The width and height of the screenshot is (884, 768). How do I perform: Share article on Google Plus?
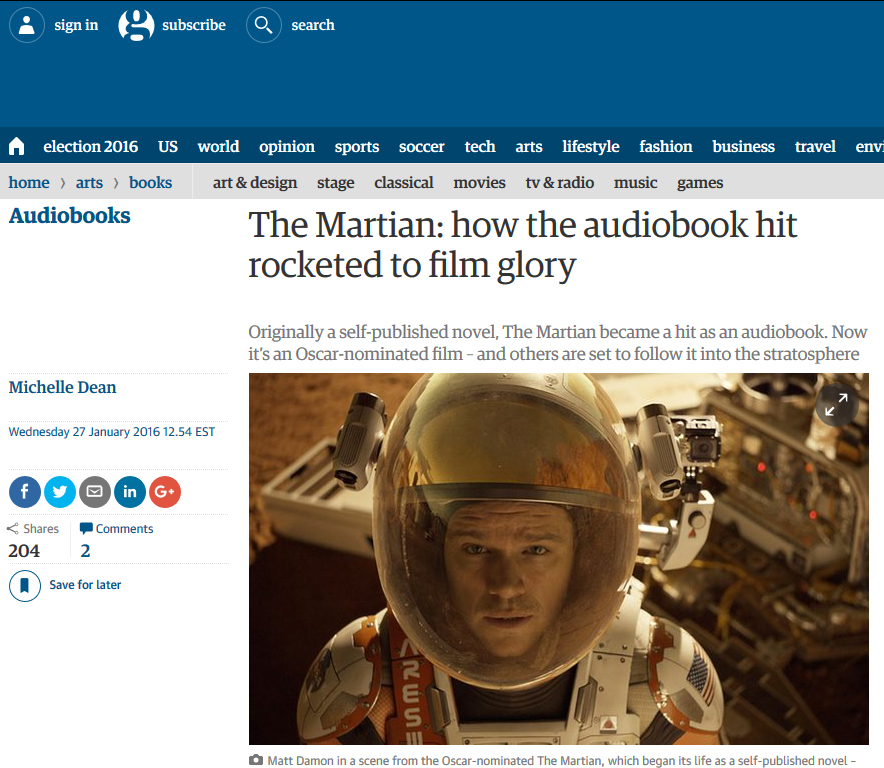coord(165,492)
